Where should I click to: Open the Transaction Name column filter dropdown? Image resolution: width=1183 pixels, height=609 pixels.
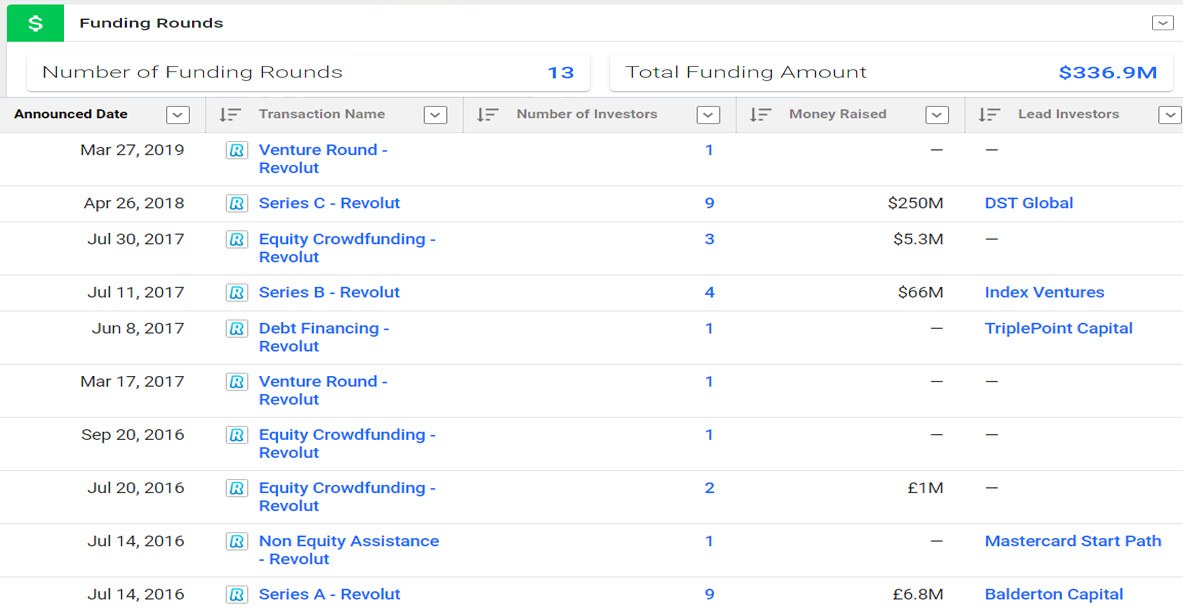pos(435,114)
